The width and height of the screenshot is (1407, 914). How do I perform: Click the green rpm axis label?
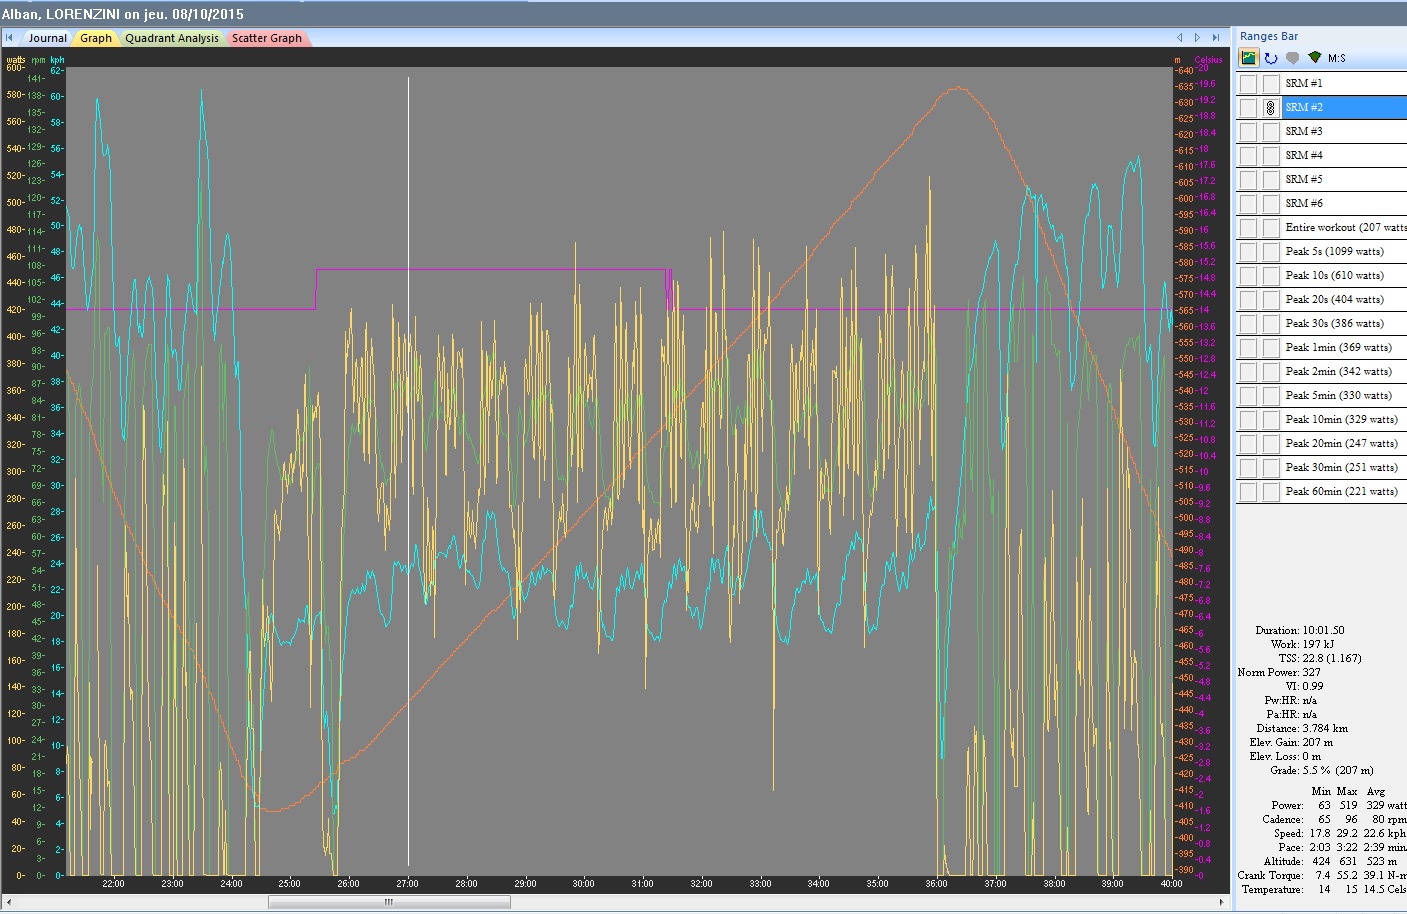tap(38, 60)
